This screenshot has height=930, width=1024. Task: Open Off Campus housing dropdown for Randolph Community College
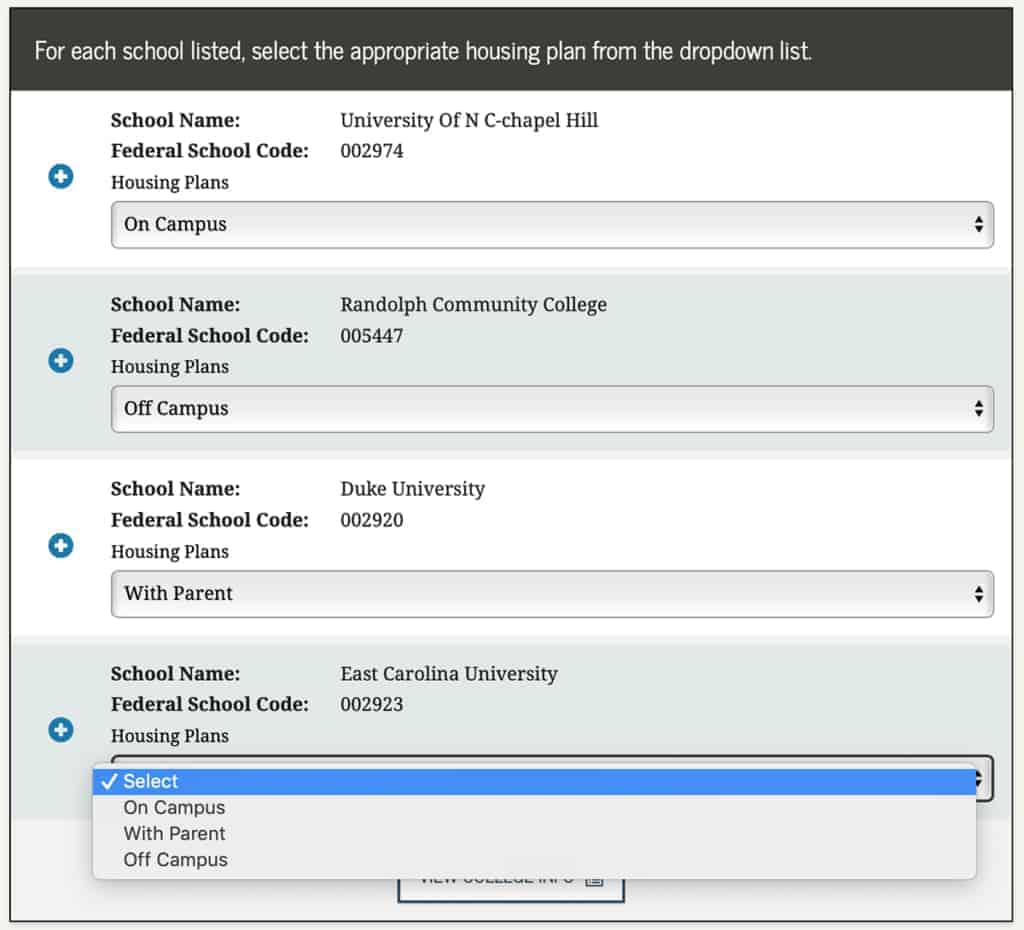click(x=552, y=409)
